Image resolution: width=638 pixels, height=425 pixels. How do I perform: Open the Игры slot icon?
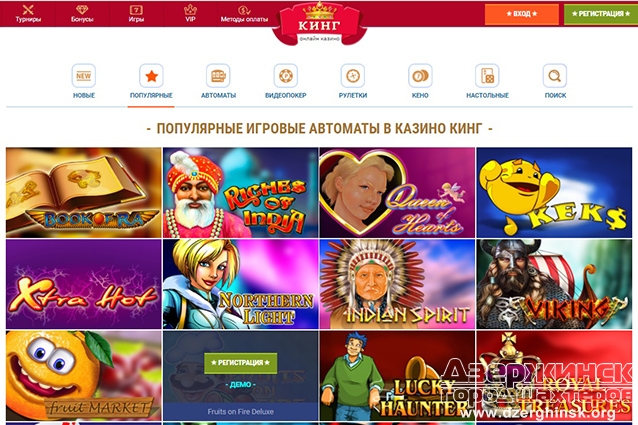[x=136, y=9]
